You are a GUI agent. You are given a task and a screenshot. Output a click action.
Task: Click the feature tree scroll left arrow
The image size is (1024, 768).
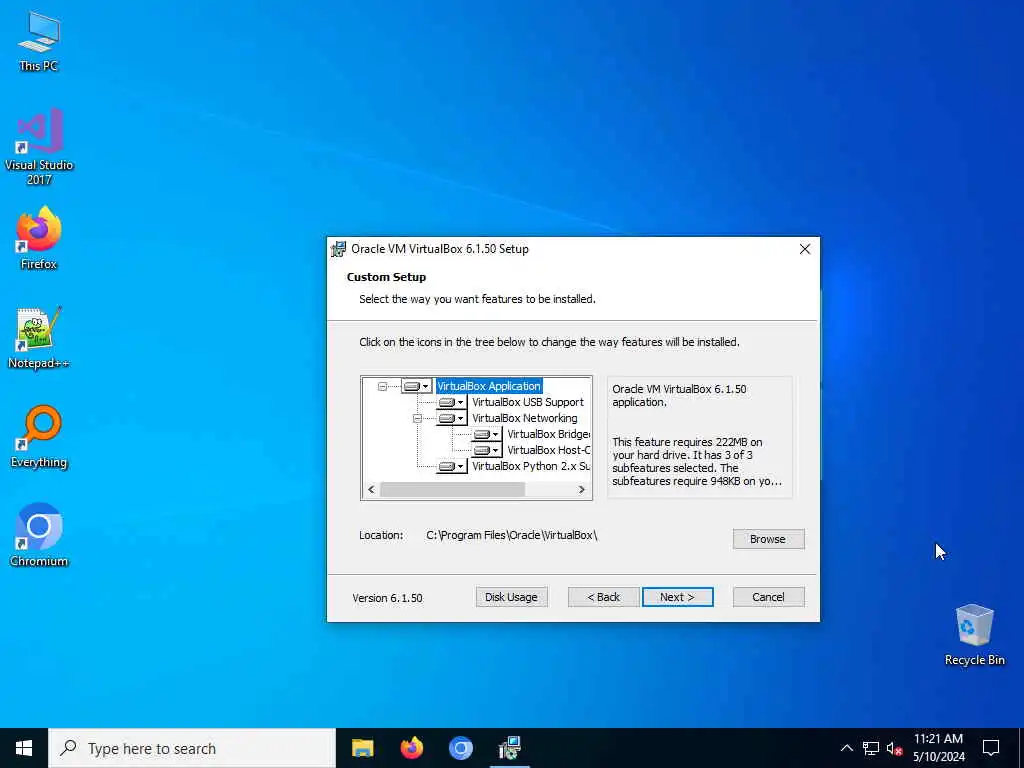(371, 489)
